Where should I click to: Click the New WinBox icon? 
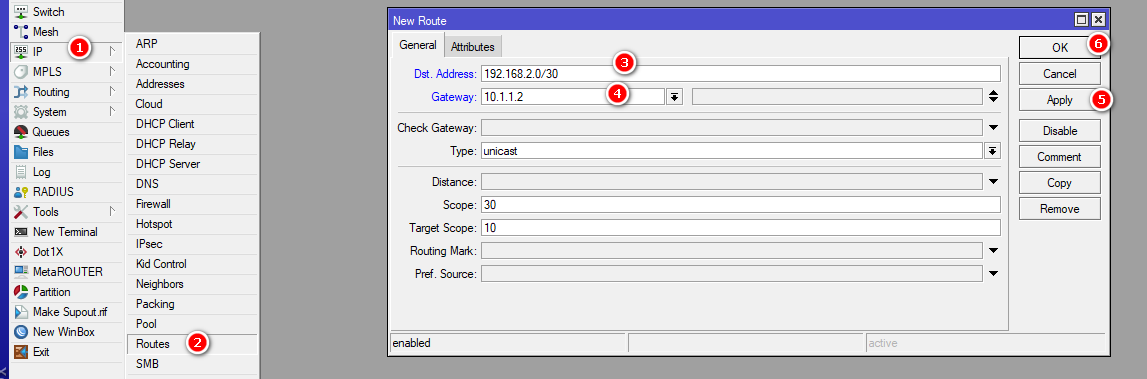point(21,331)
